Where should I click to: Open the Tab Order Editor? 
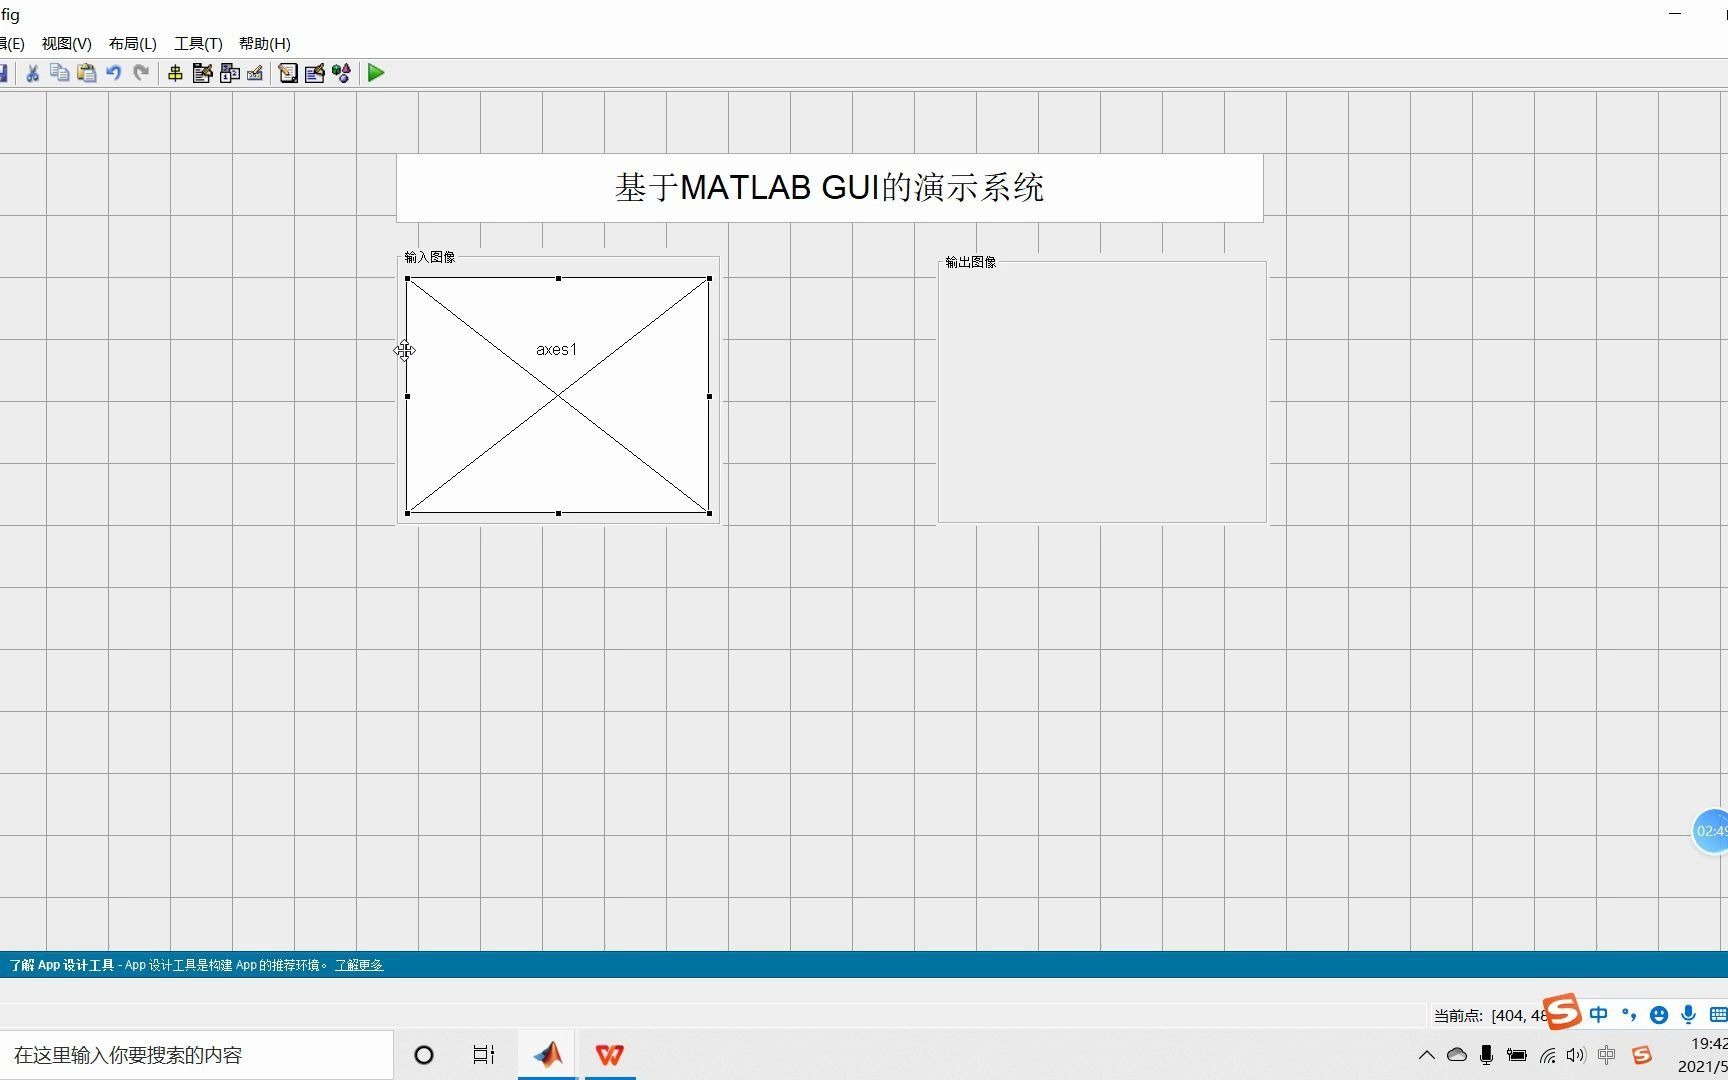[x=230, y=73]
